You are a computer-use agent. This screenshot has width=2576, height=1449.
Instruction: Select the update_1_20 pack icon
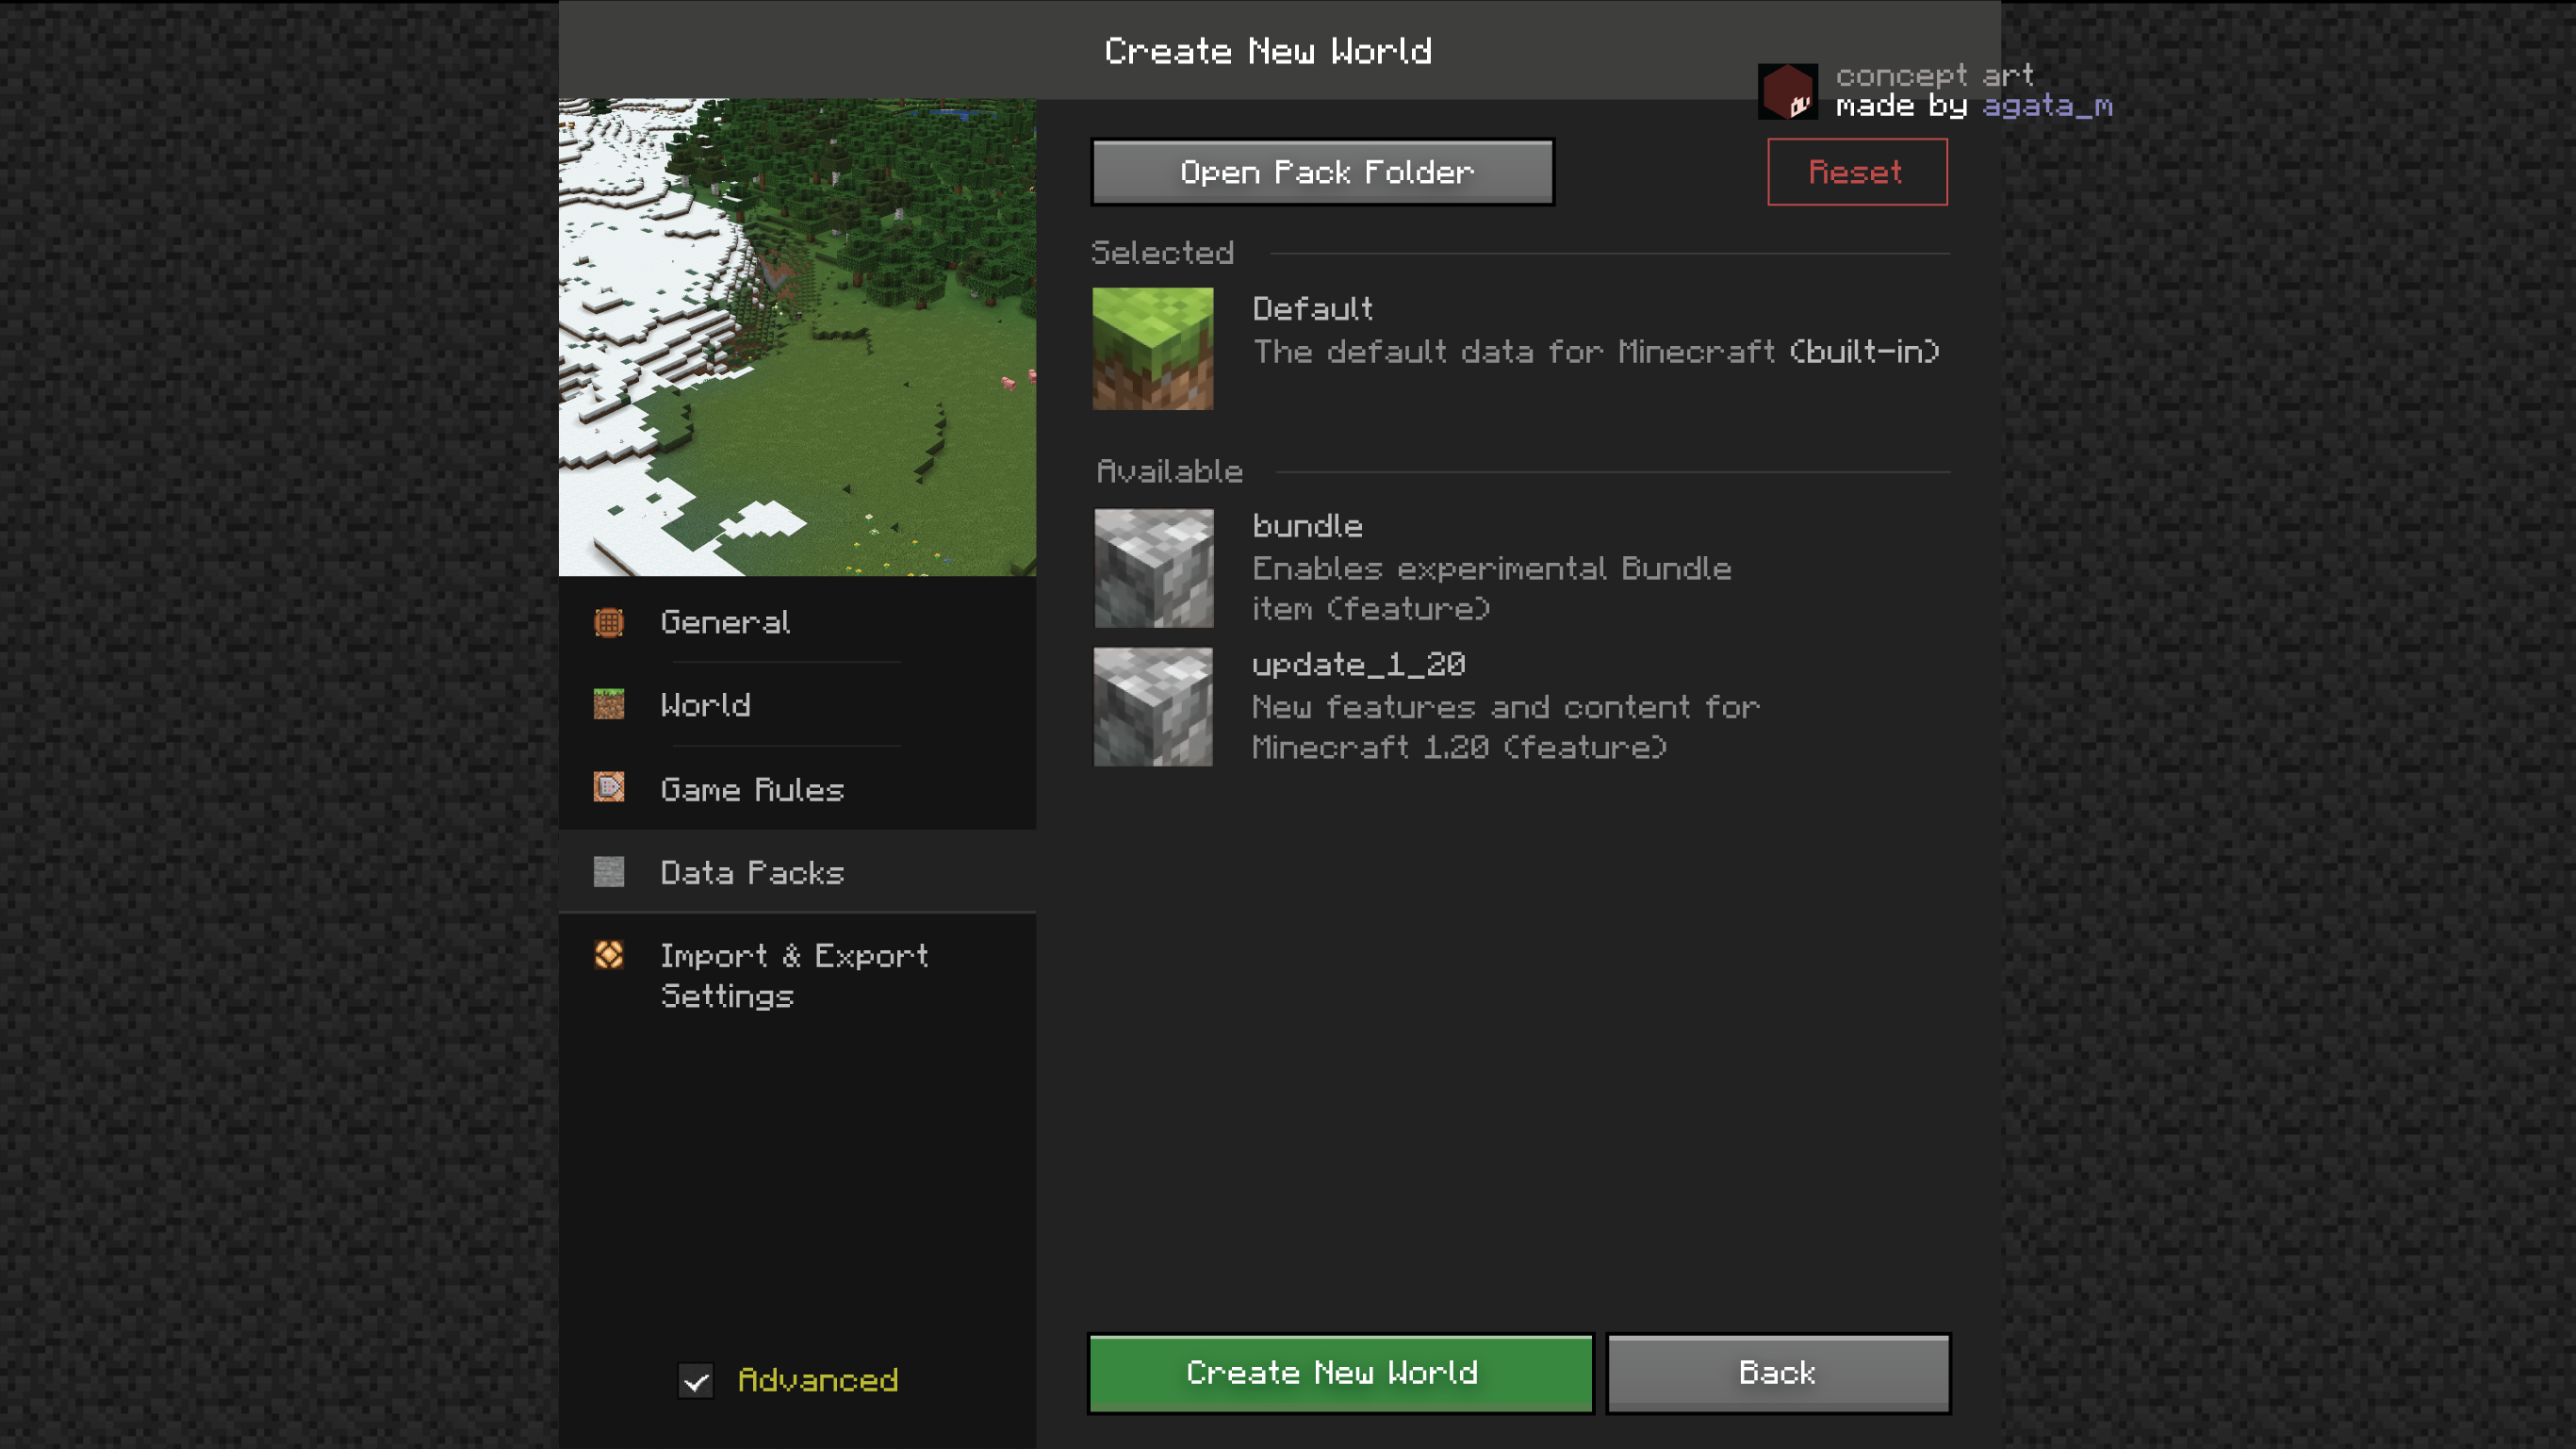[x=1153, y=707]
